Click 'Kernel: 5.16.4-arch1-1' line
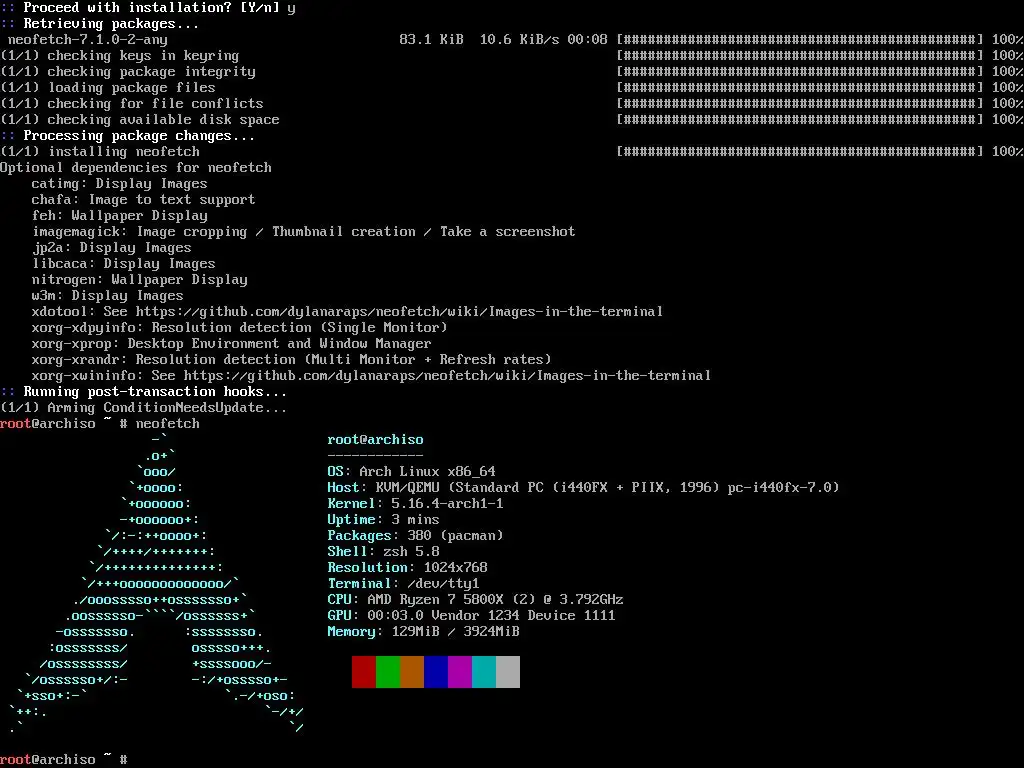This screenshot has width=1024, height=768. (415, 504)
